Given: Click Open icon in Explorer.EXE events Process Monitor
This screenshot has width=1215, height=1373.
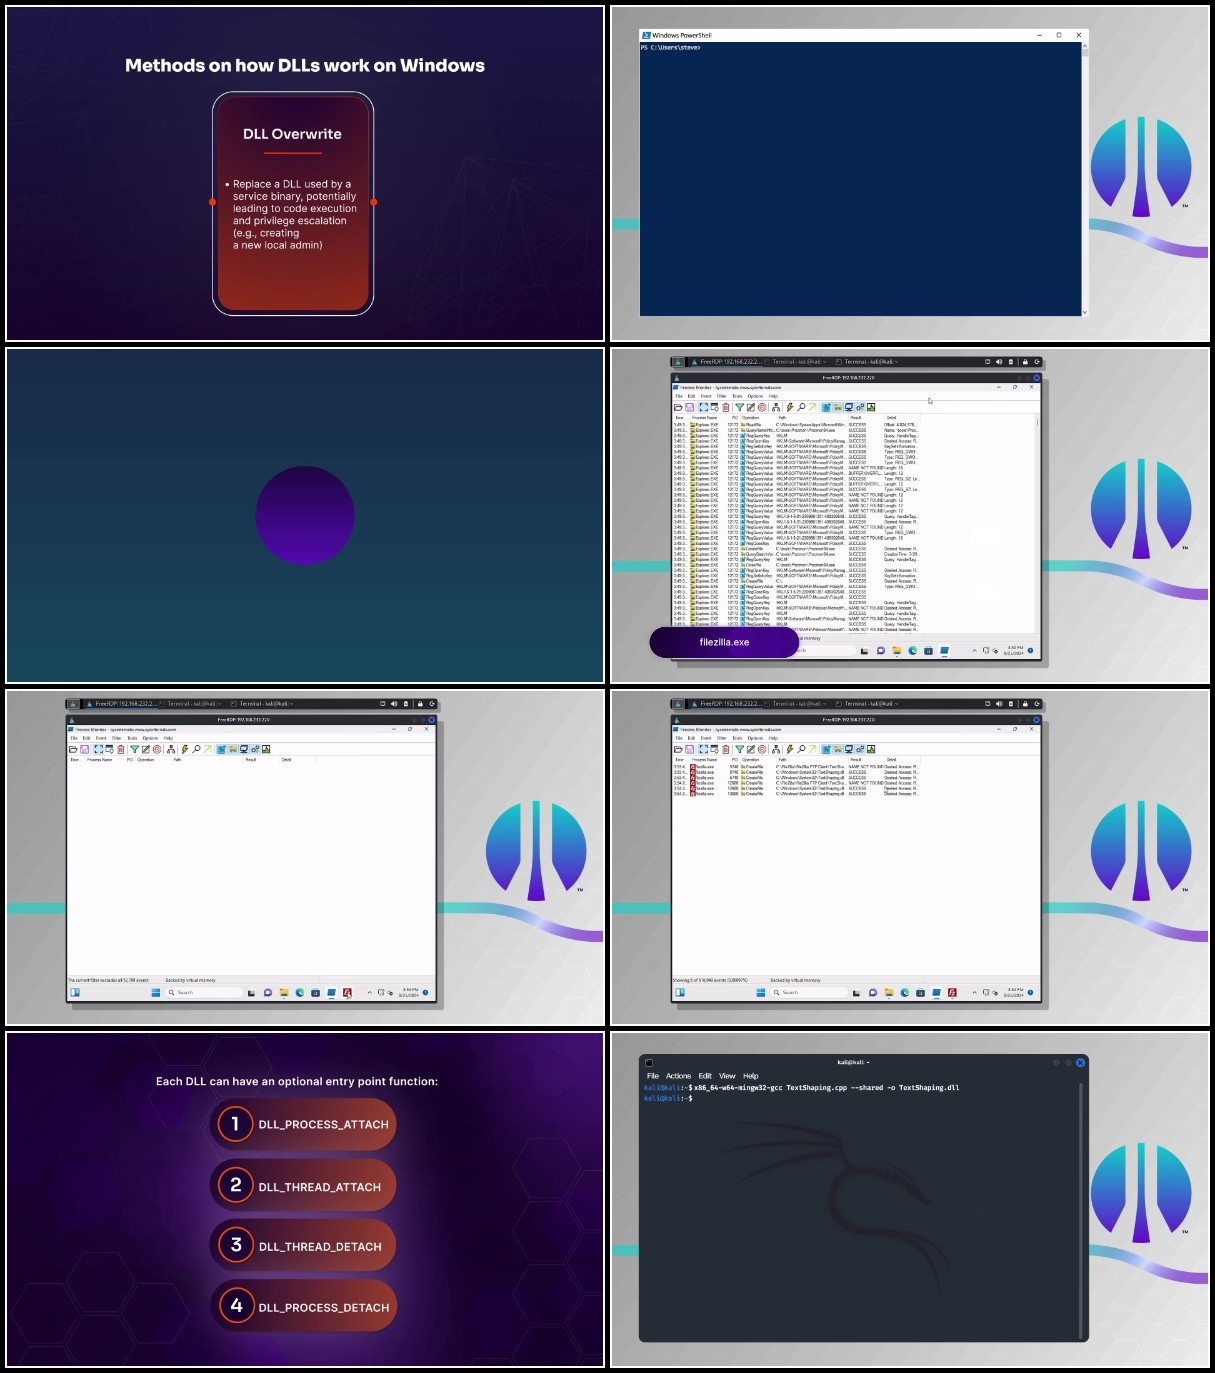Looking at the screenshot, I should pos(678,407).
